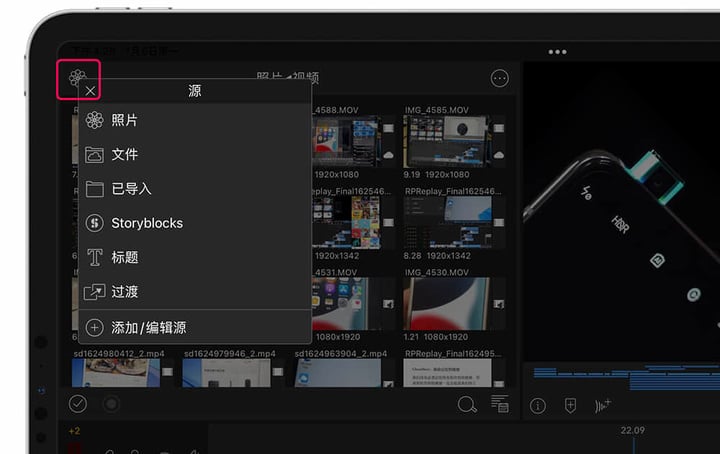Select the RPReplay_Final162546 clip sized 8.28 1920x1342
The image size is (720, 454).
tap(448, 223)
